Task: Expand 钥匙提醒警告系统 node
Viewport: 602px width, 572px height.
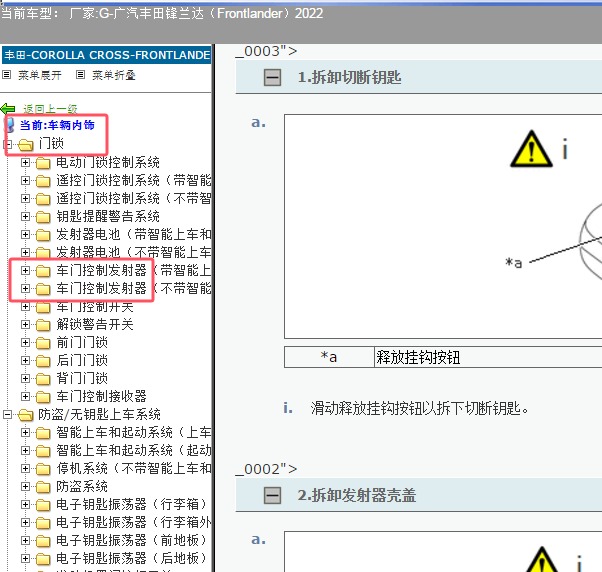Action: 25,217
